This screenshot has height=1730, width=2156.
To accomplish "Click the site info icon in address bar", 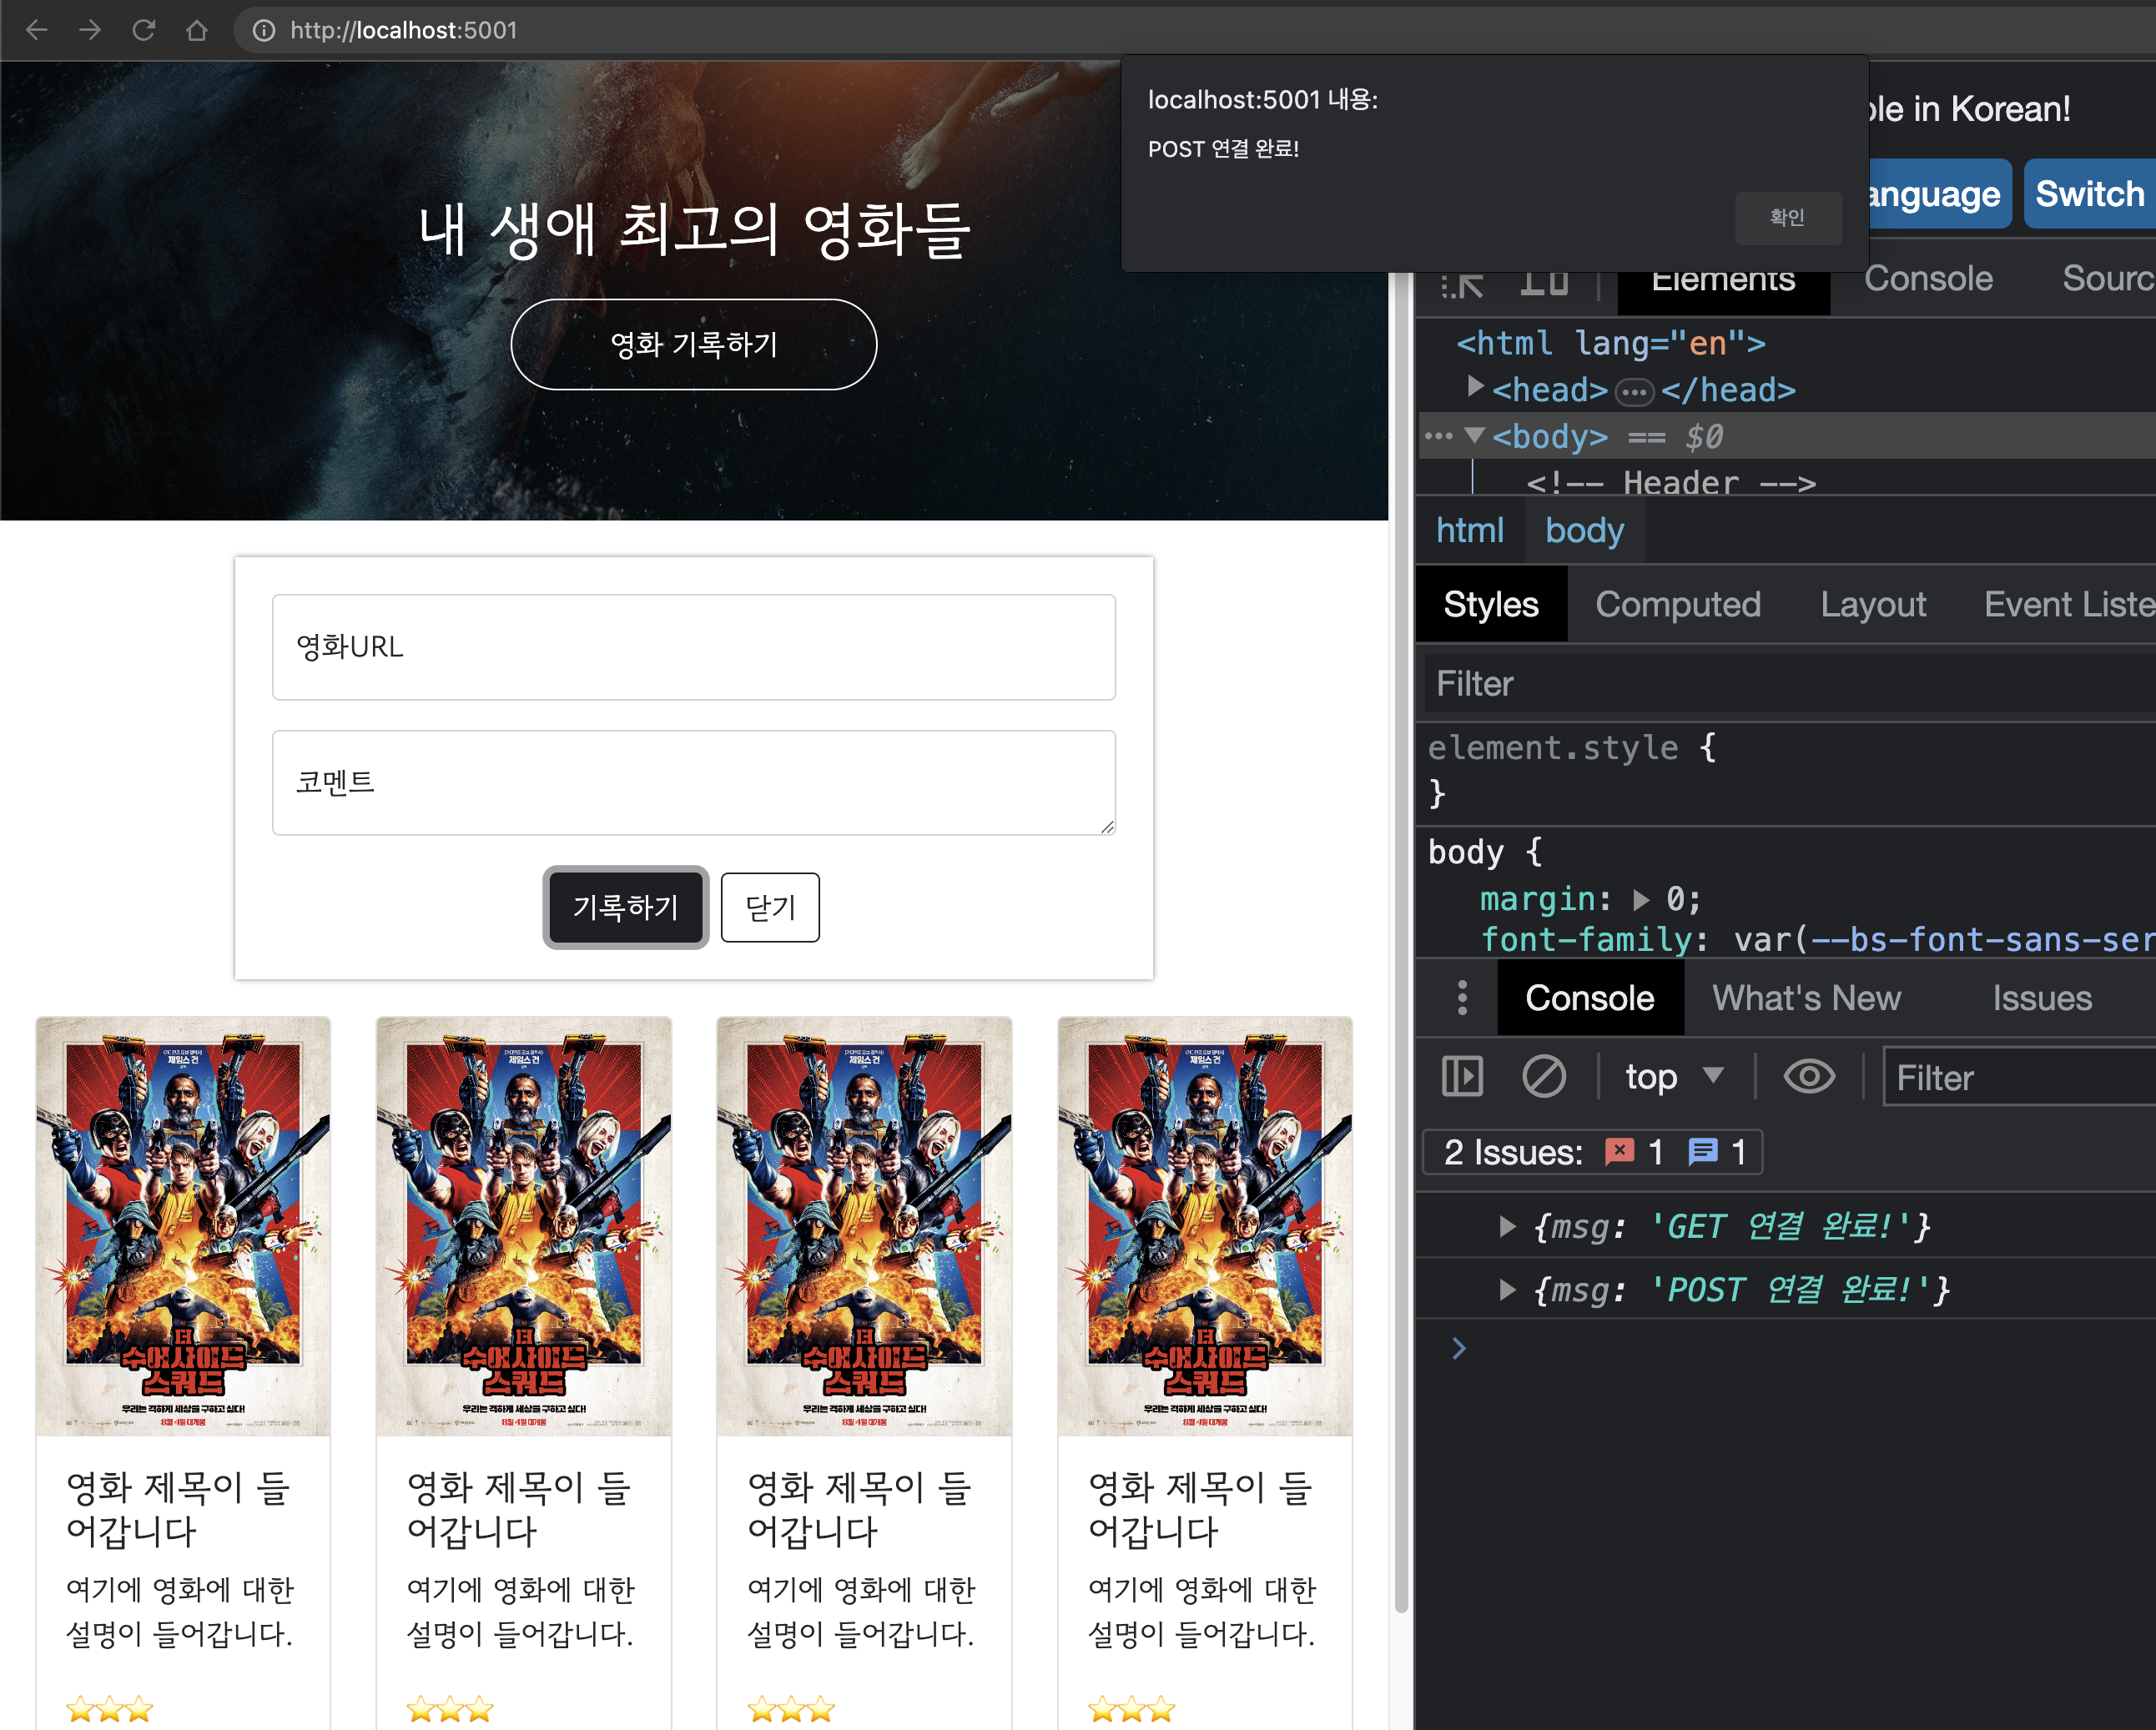I will tap(263, 30).
